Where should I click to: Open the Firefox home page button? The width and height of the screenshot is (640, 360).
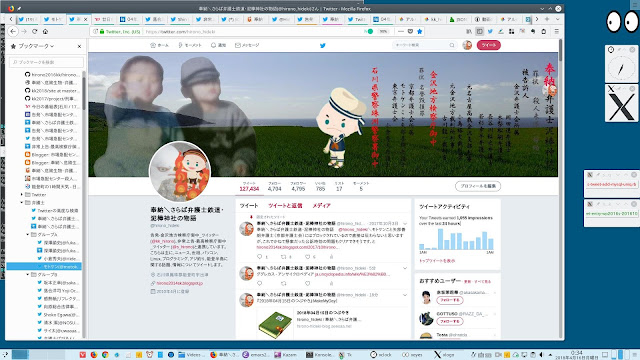point(45,31)
